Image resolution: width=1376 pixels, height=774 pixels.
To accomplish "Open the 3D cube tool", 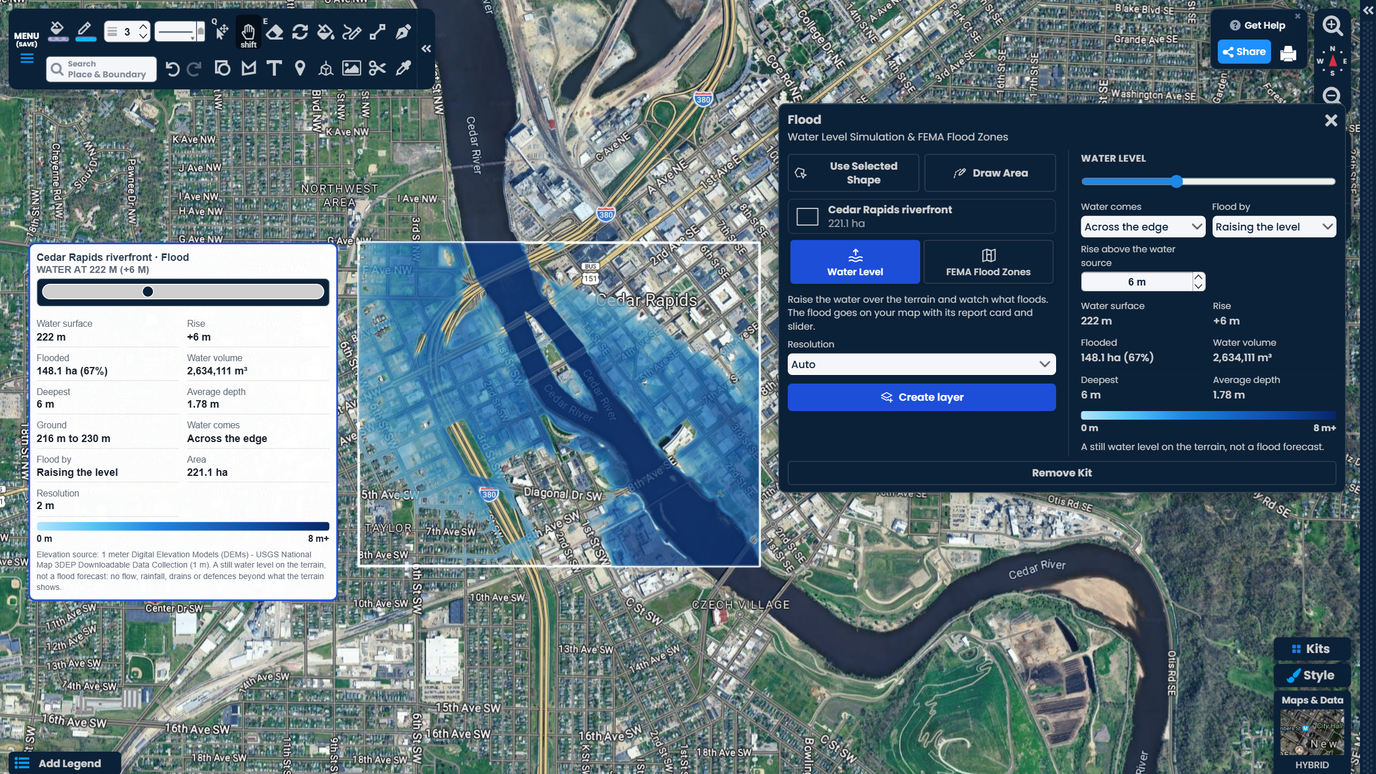I will click(326, 68).
